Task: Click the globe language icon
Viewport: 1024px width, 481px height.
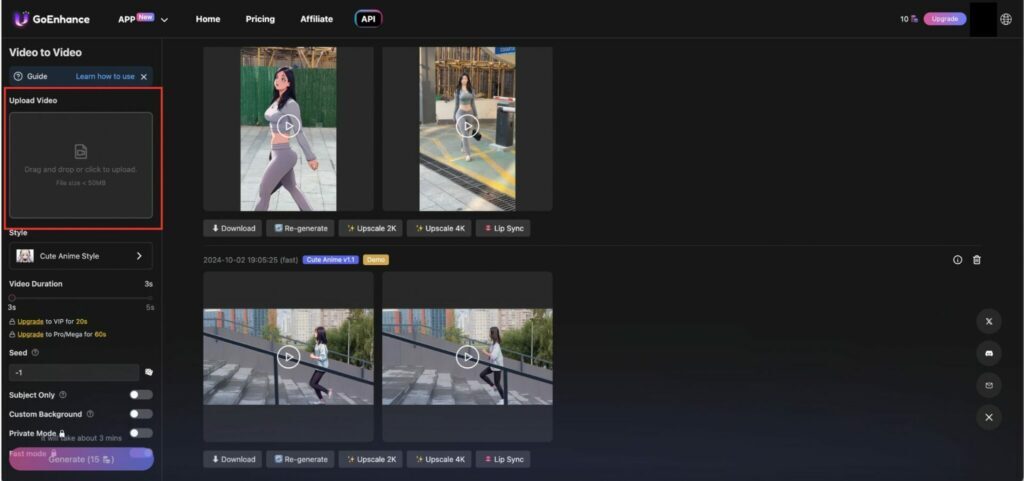Action: coord(1006,19)
